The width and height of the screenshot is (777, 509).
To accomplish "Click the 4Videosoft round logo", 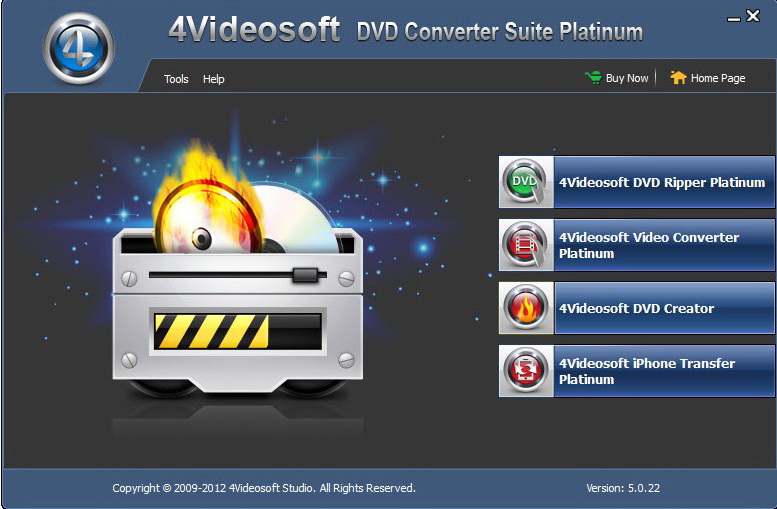I will (x=79, y=48).
